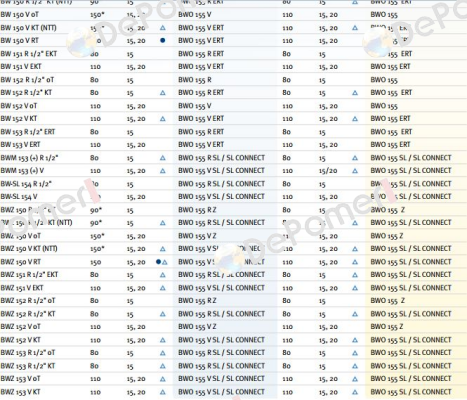This screenshot has width=467, height=400.
Task: Select "BWZ 151 R 1/2" EKT" model name
Action: tap(29, 274)
